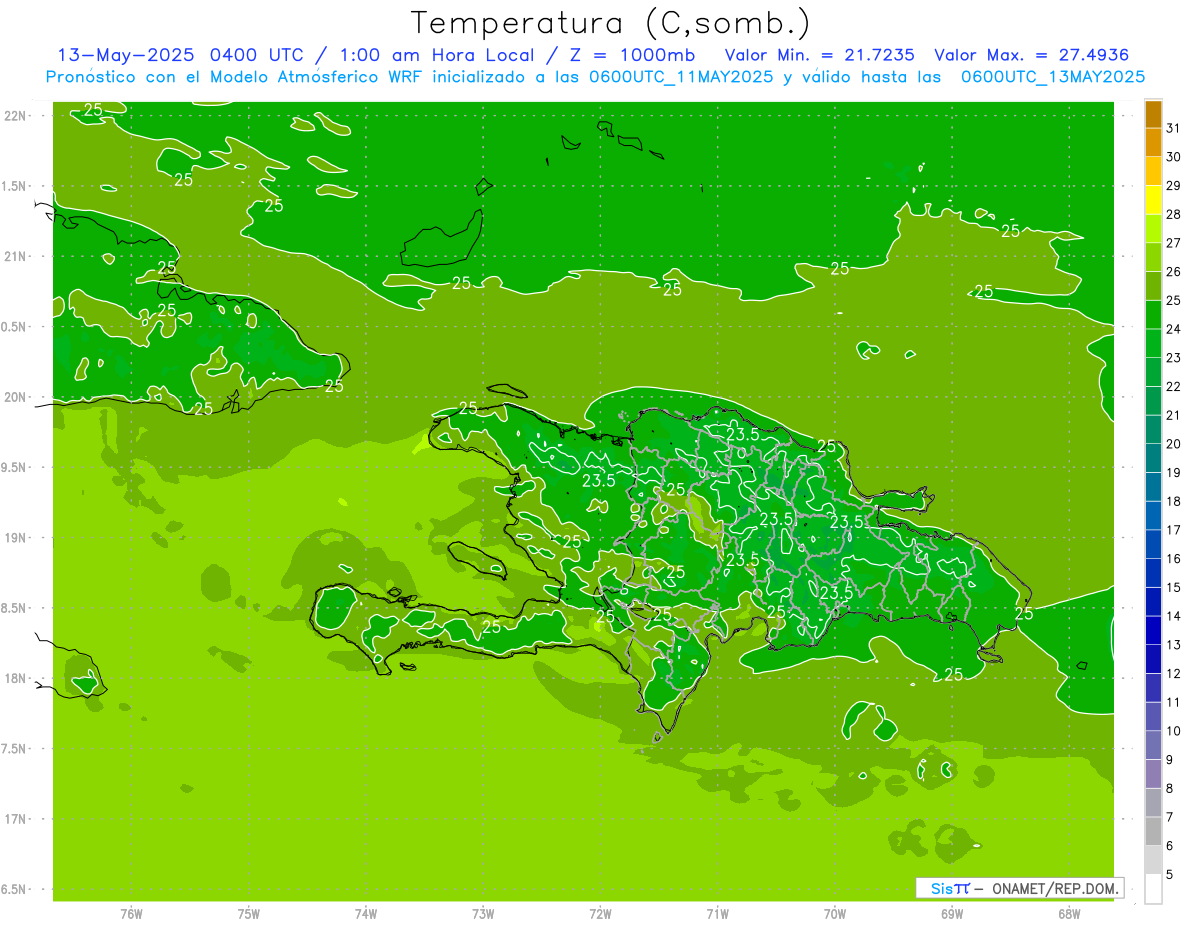Click the 6.5N latitude label

coord(15,889)
